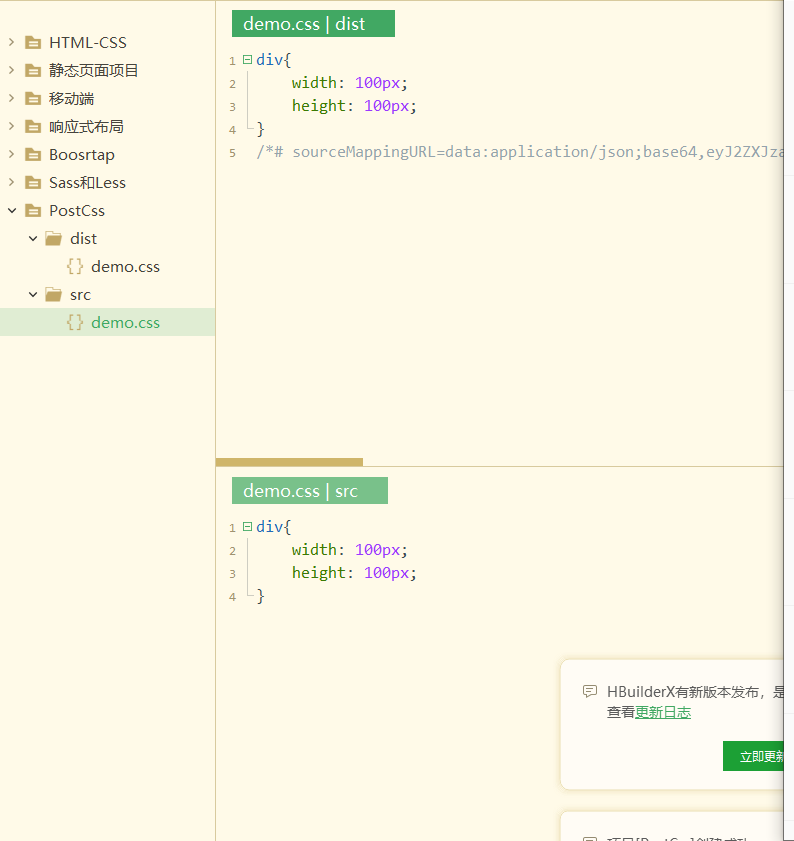Click the HTML-CSS project folder icon
The image size is (794, 841).
point(33,42)
